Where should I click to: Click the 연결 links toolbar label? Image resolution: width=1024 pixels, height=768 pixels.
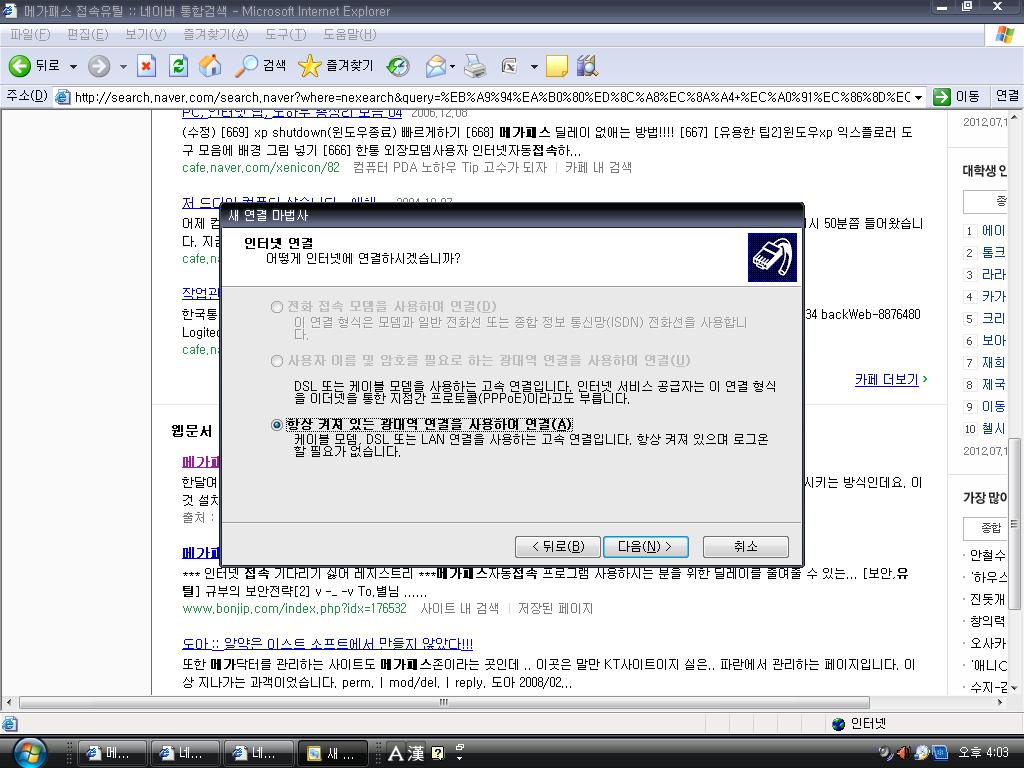coord(1008,96)
